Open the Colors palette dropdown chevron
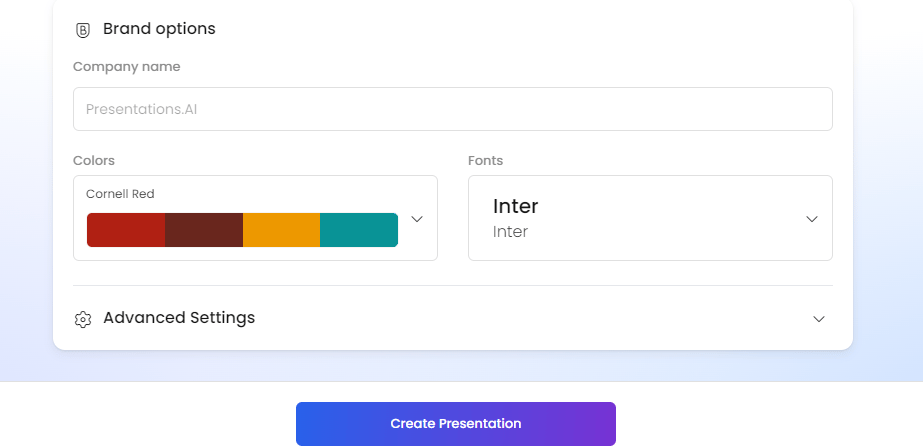This screenshot has height=448, width=923. pos(417,219)
